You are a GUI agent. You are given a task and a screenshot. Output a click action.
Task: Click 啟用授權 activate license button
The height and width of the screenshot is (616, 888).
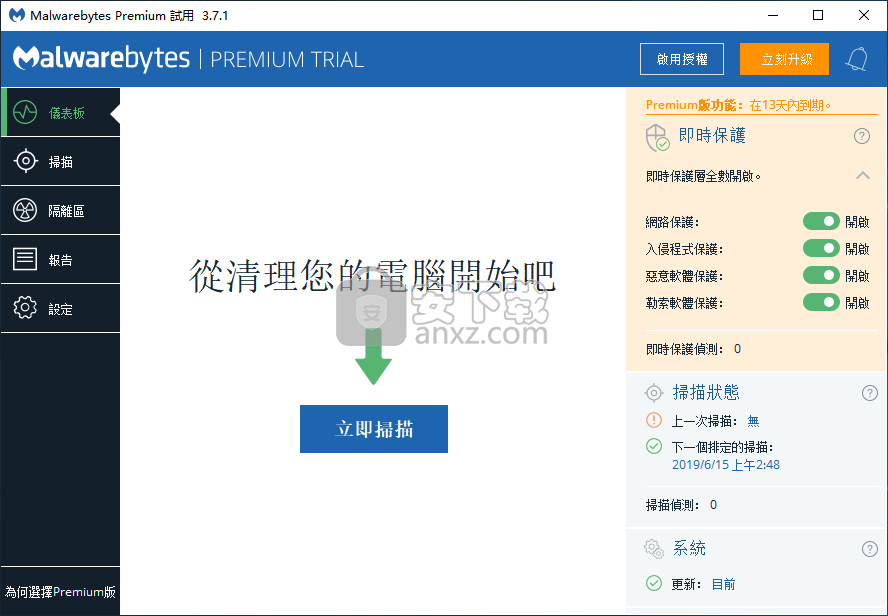click(682, 59)
